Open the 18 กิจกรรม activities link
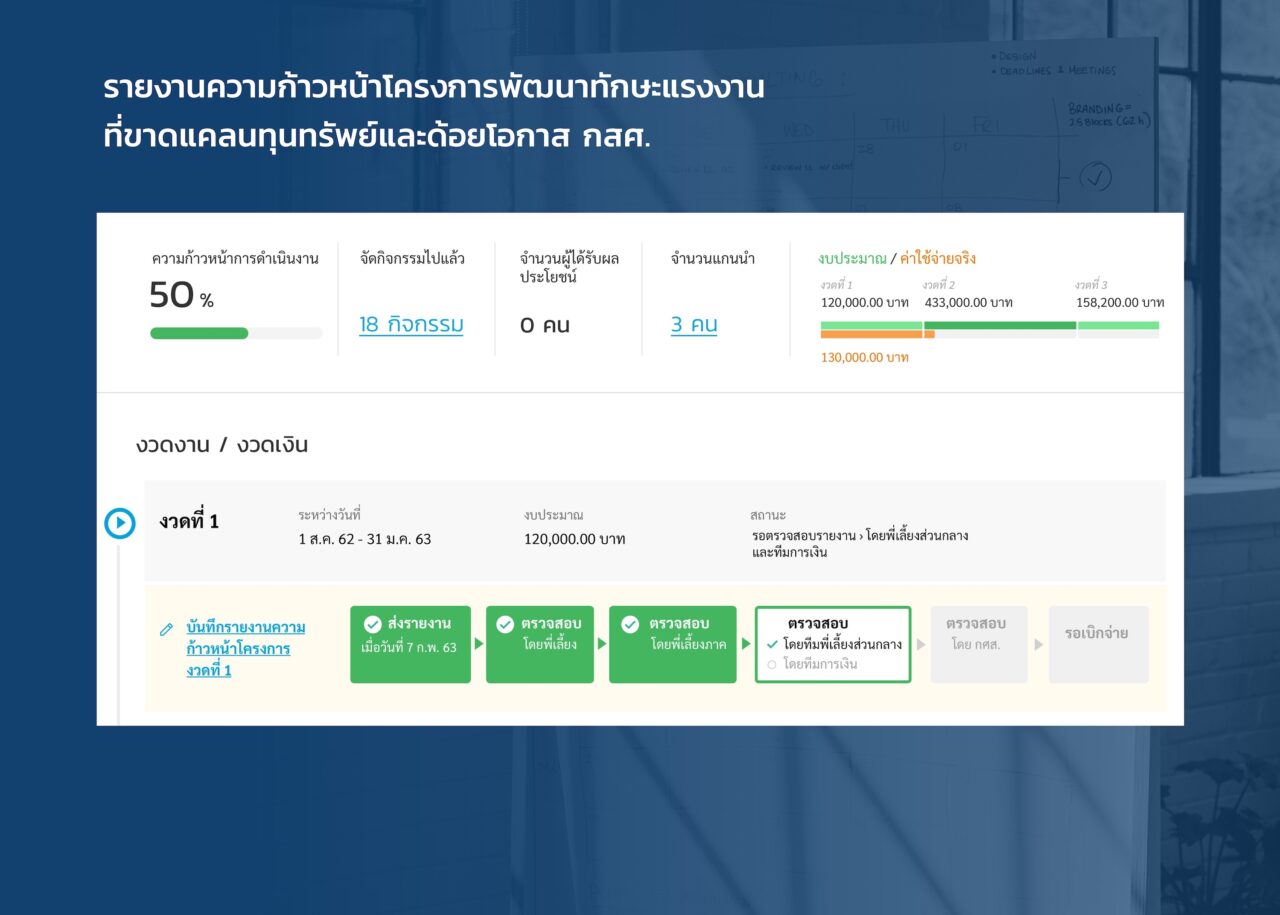This screenshot has width=1280, height=915. 411,325
